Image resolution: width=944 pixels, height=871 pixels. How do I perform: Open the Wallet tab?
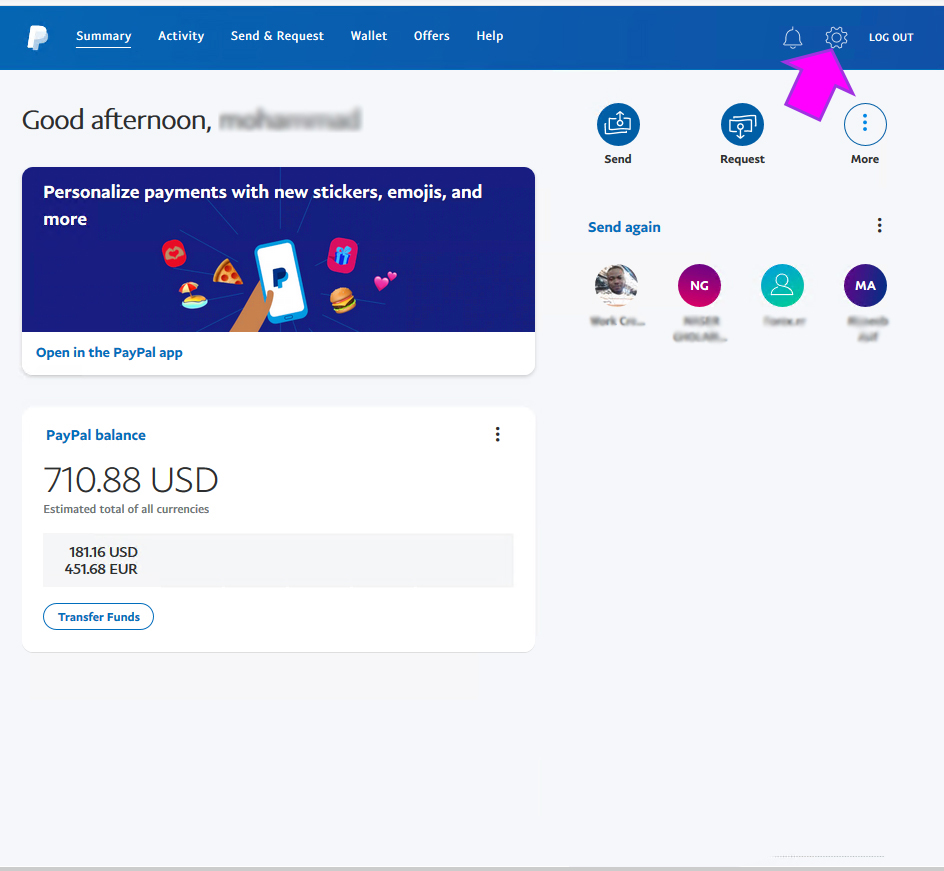tap(368, 36)
